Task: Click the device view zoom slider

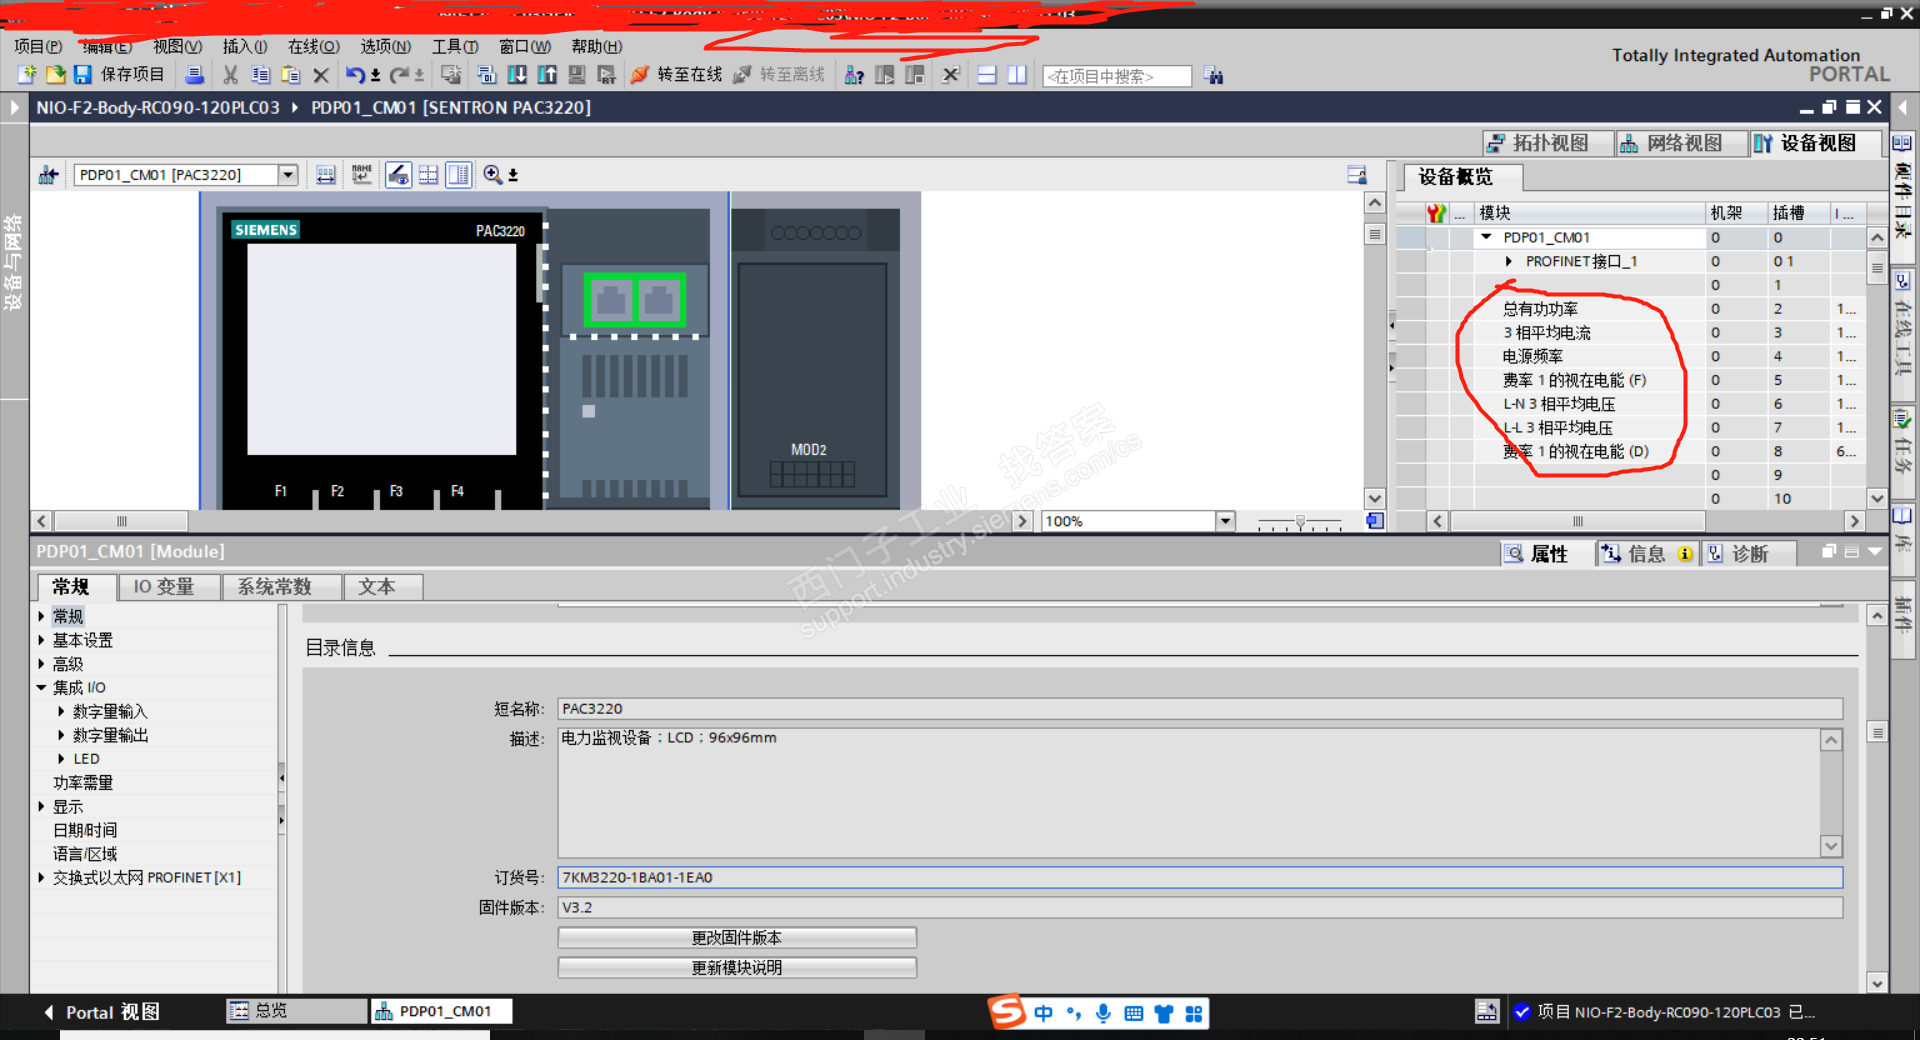Action: (x=1300, y=521)
